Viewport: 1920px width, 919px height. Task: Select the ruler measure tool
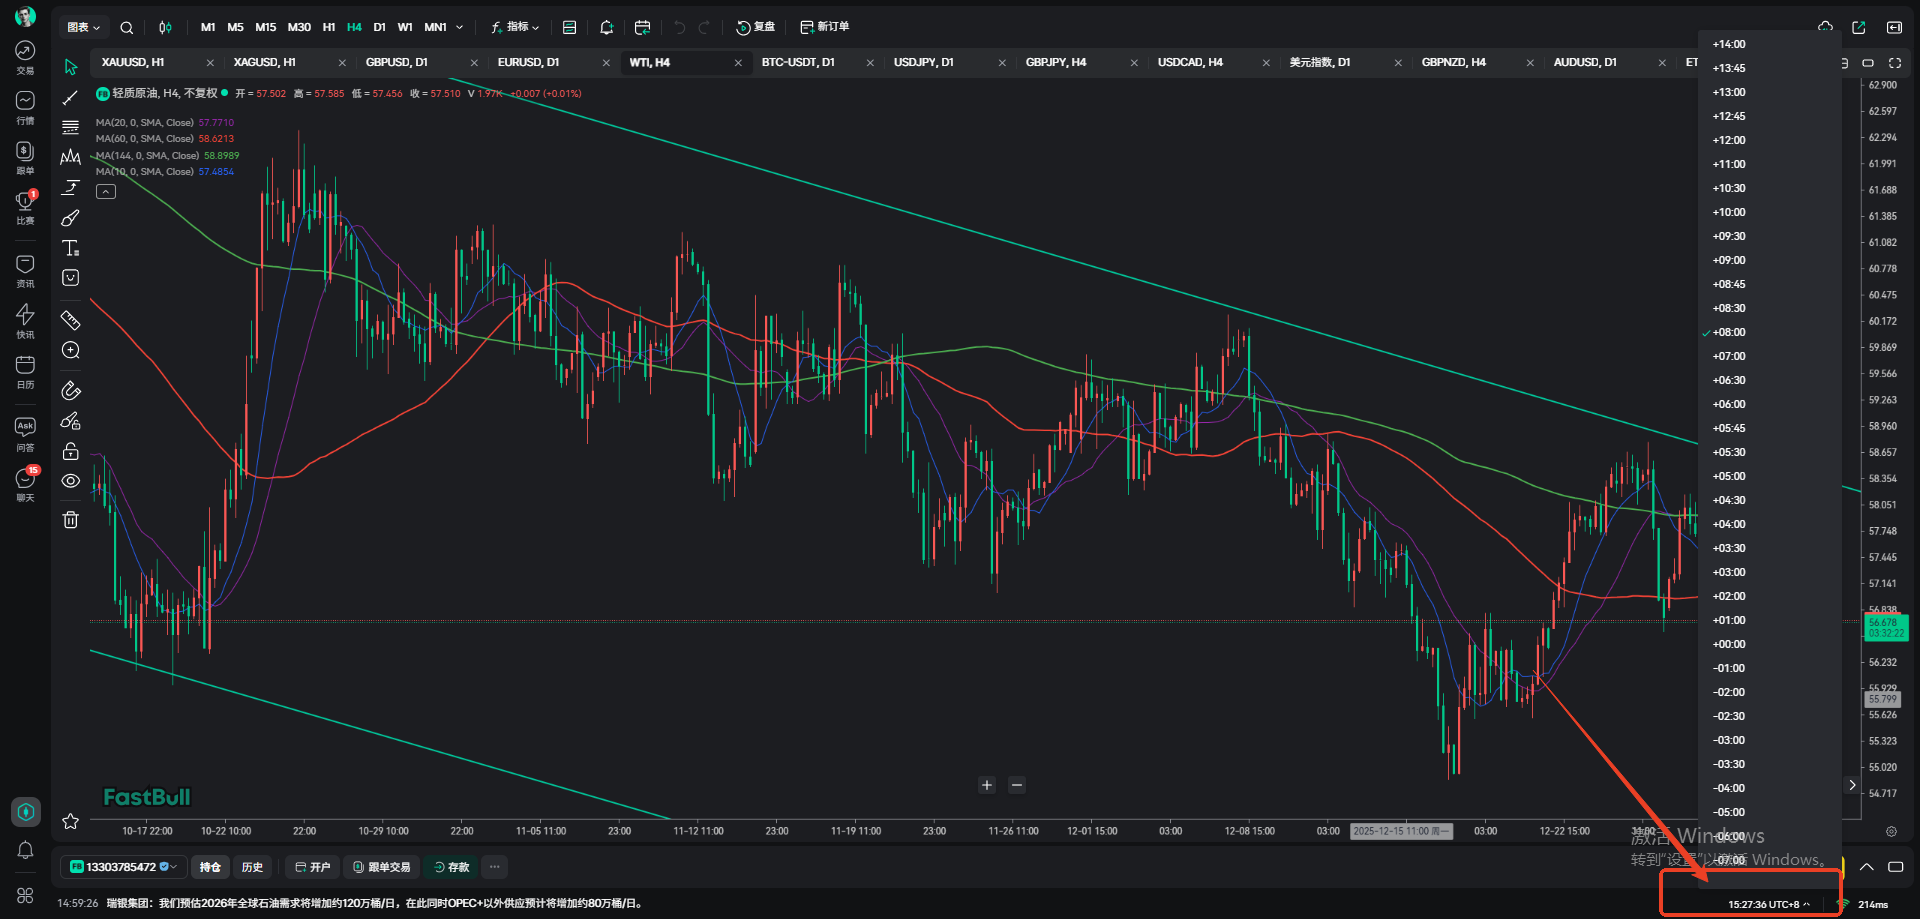pos(70,320)
